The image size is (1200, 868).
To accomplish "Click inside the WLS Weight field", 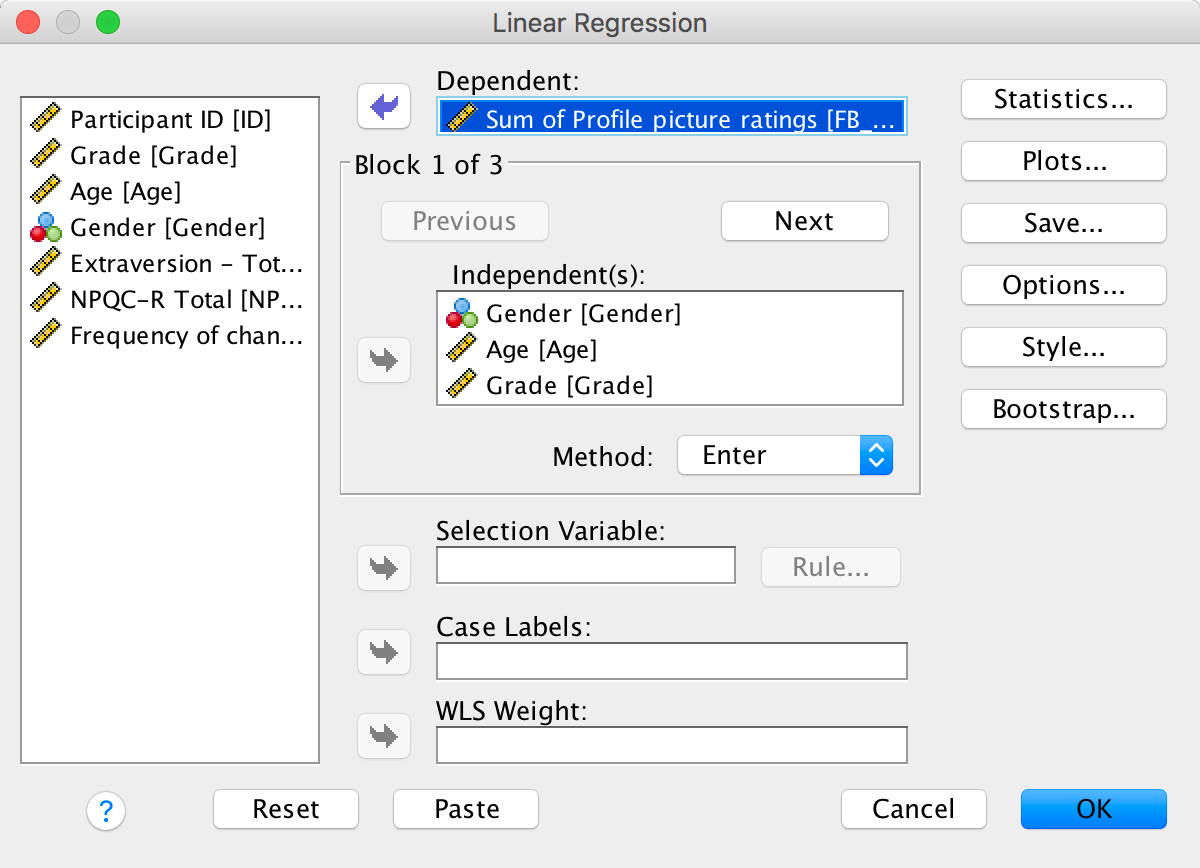I will (x=671, y=745).
